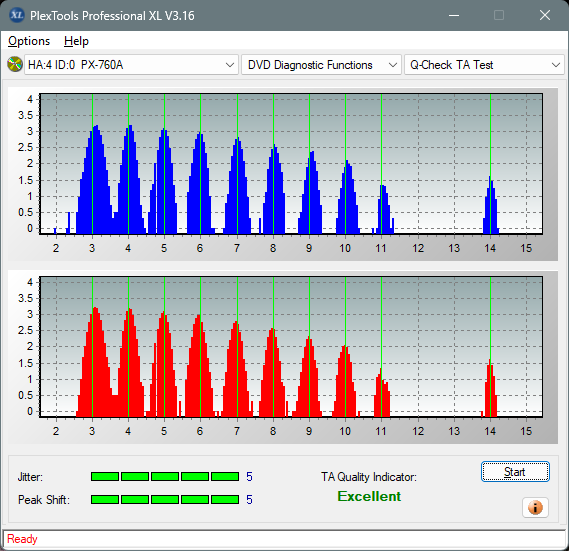Click the Start button
The image size is (569, 551).
(515, 472)
